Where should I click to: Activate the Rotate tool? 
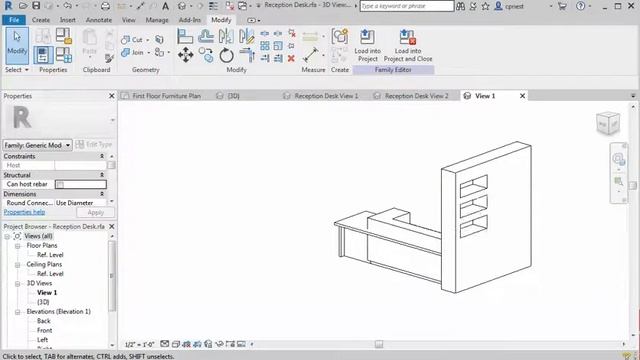226,55
